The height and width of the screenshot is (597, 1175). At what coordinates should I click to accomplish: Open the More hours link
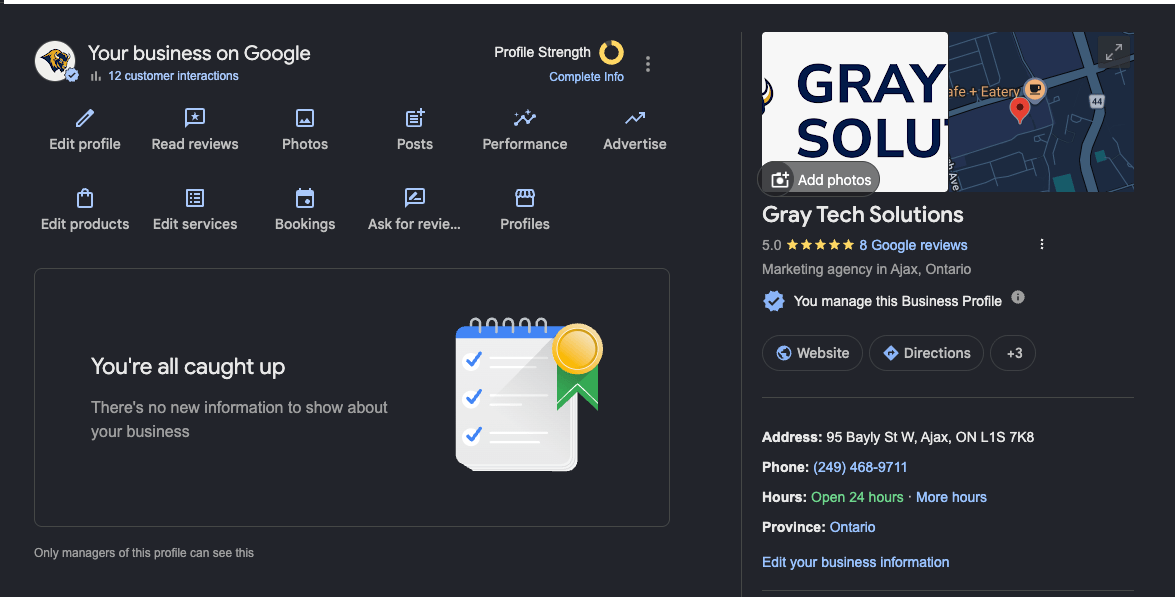click(951, 497)
